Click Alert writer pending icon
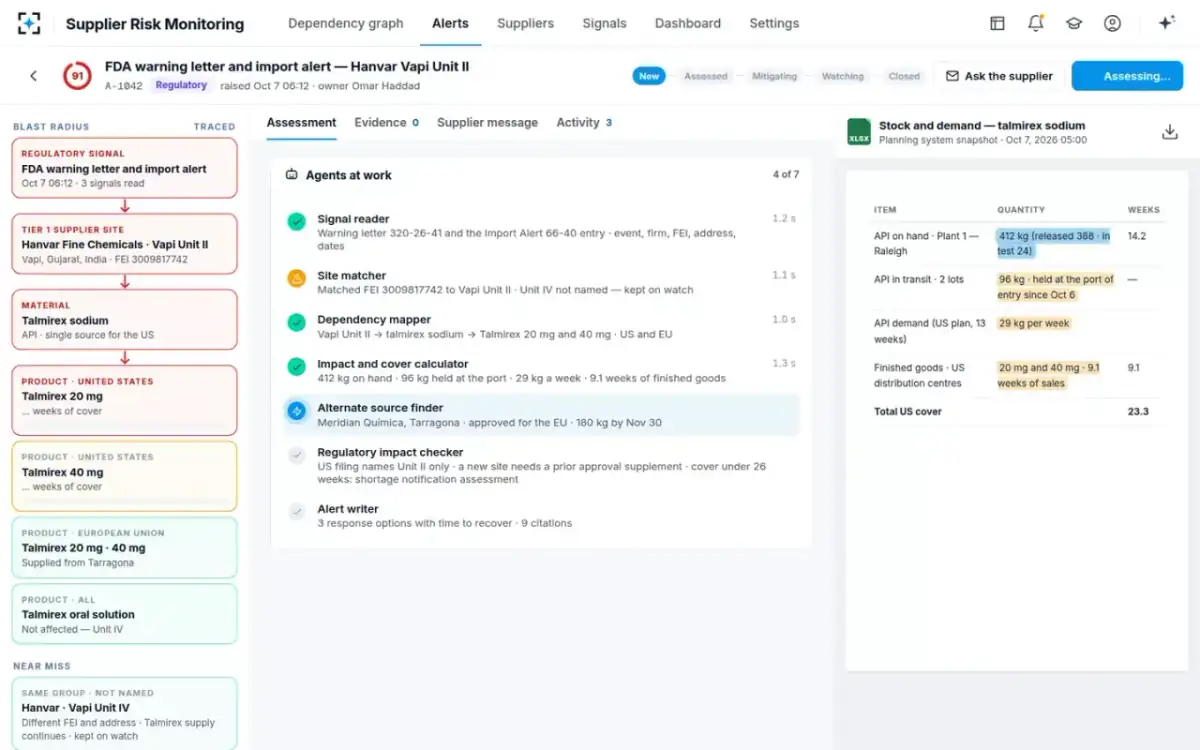 296,512
